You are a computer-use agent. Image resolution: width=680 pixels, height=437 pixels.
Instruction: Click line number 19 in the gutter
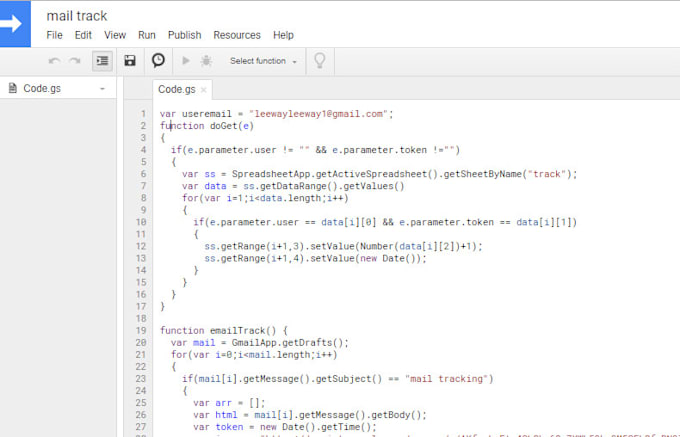pyautogui.click(x=141, y=331)
